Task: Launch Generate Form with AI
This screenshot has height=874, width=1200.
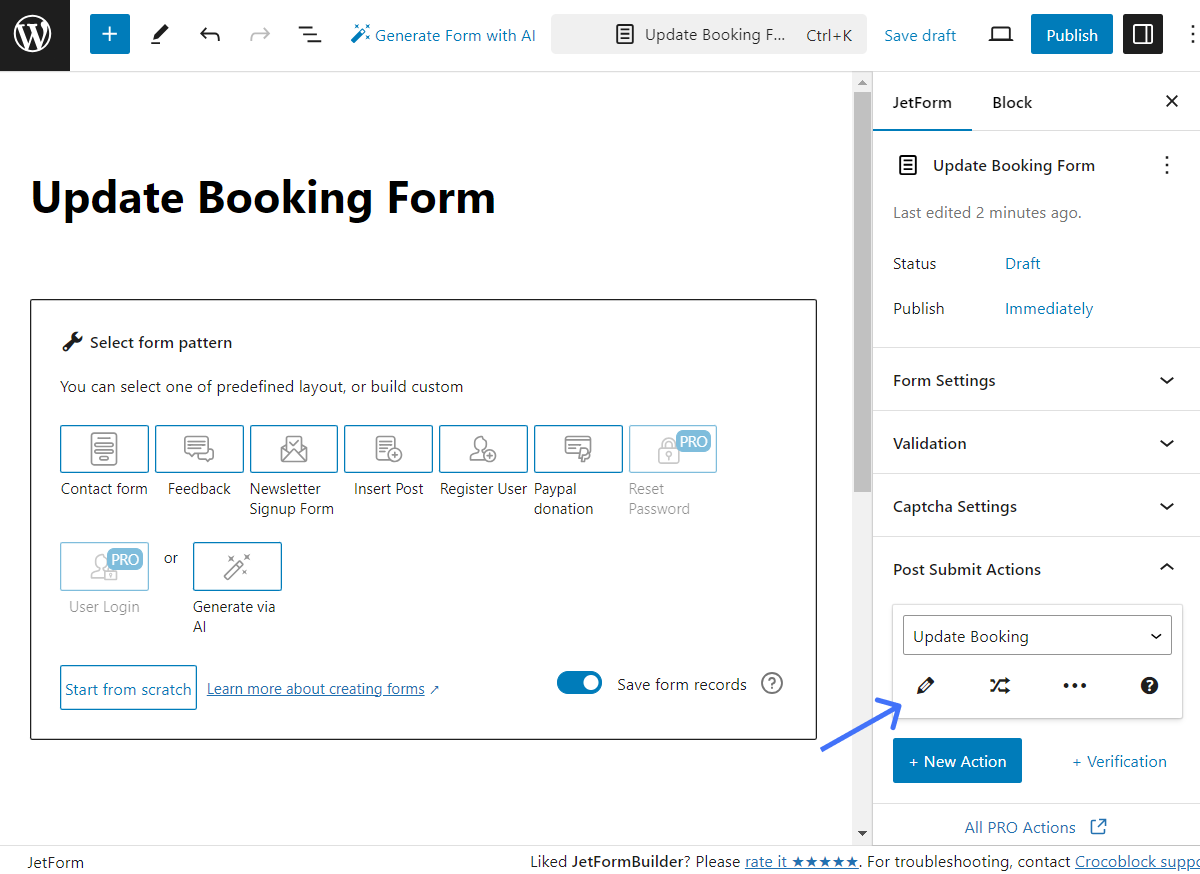Action: pos(443,34)
